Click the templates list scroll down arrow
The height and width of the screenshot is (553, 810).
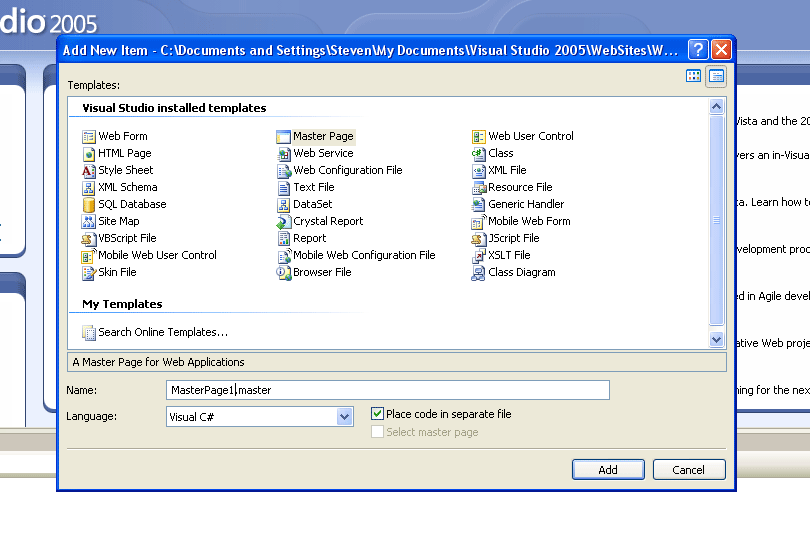point(716,340)
